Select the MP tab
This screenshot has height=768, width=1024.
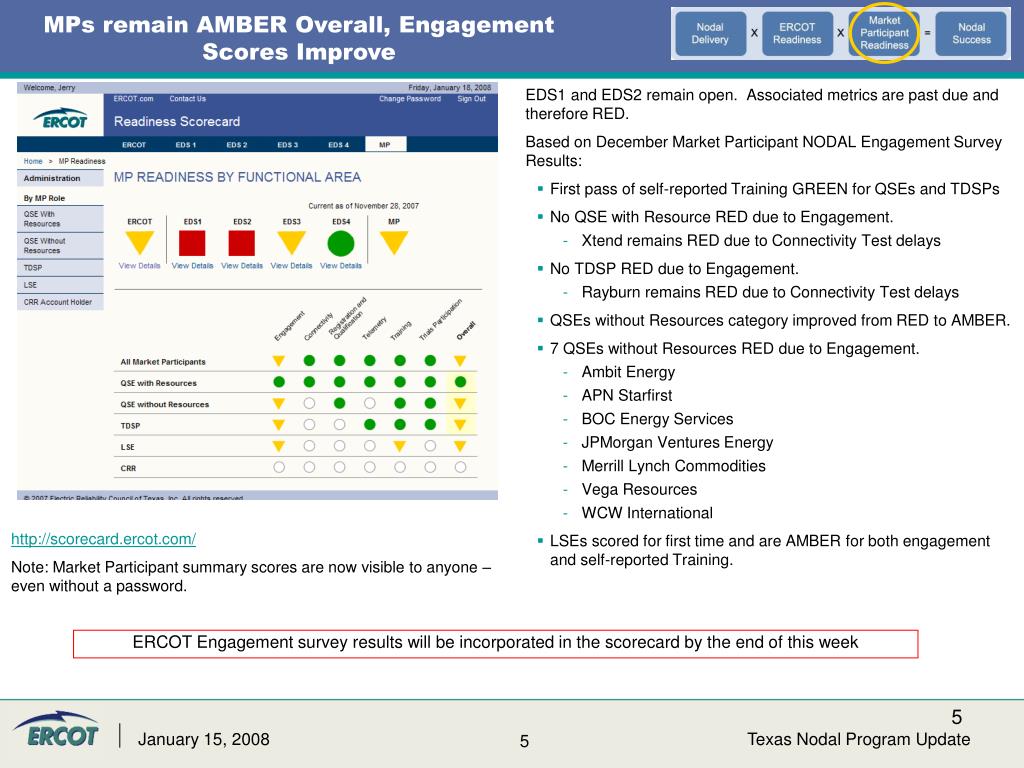pos(385,144)
